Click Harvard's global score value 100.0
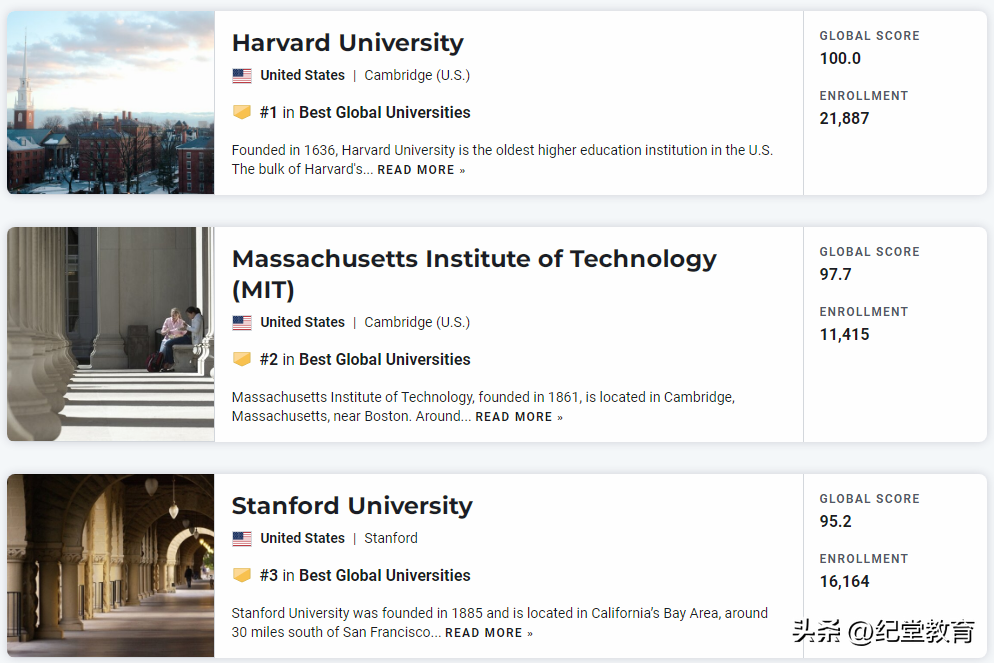The image size is (994, 663). click(x=840, y=58)
